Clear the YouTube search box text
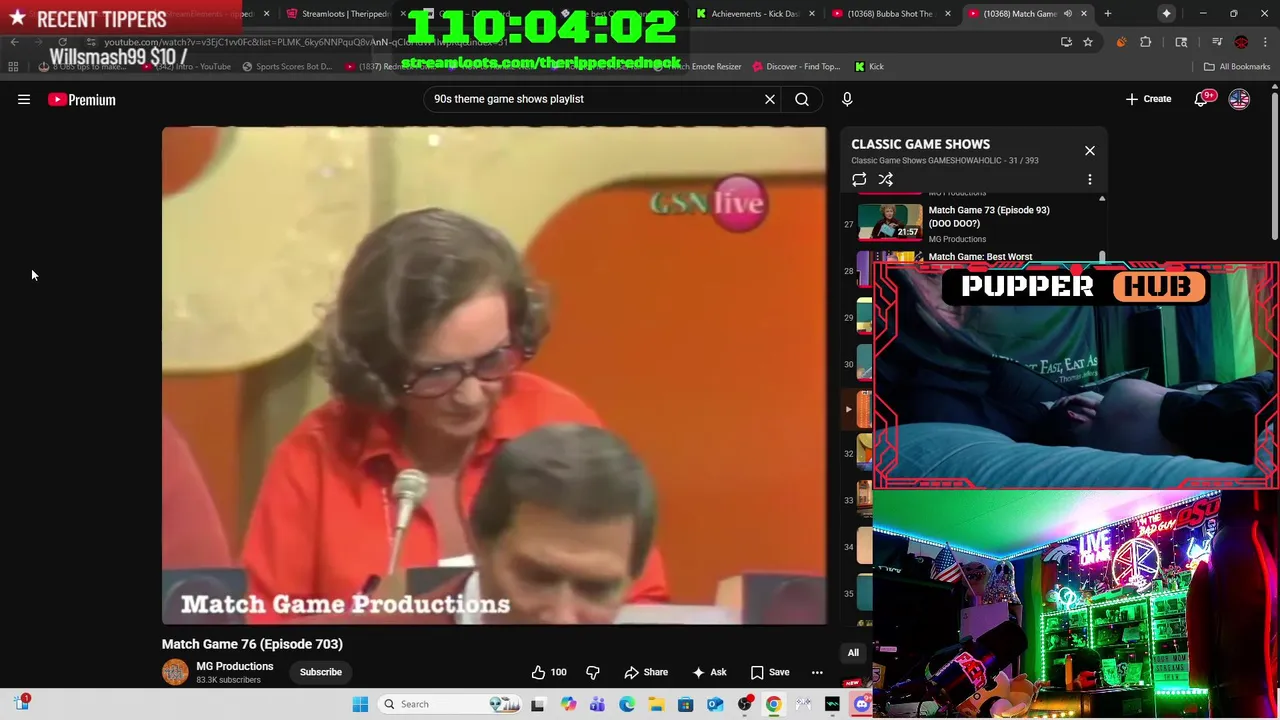The height and width of the screenshot is (720, 1280). (x=770, y=99)
